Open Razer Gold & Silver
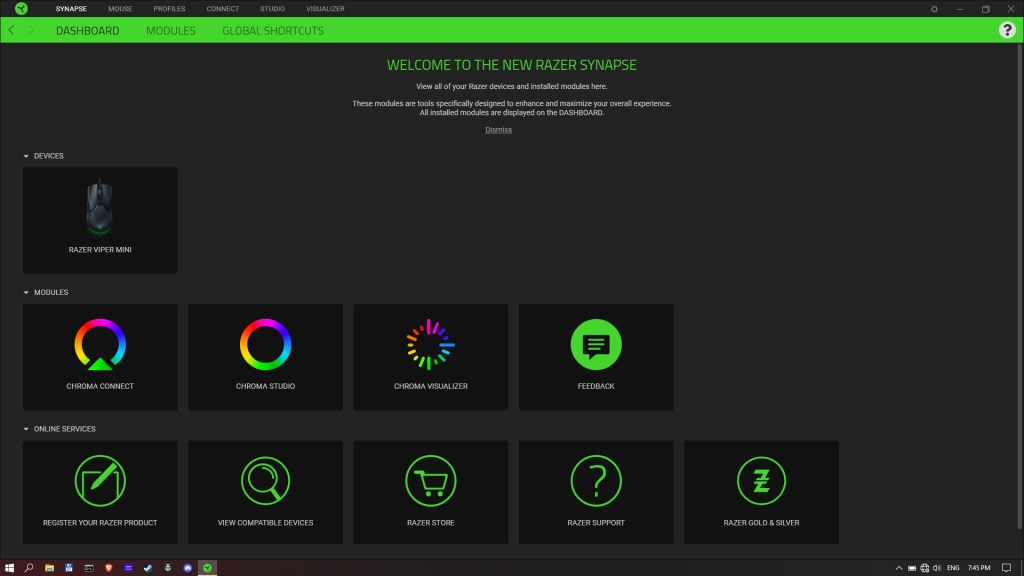This screenshot has height=576, width=1024. (761, 481)
